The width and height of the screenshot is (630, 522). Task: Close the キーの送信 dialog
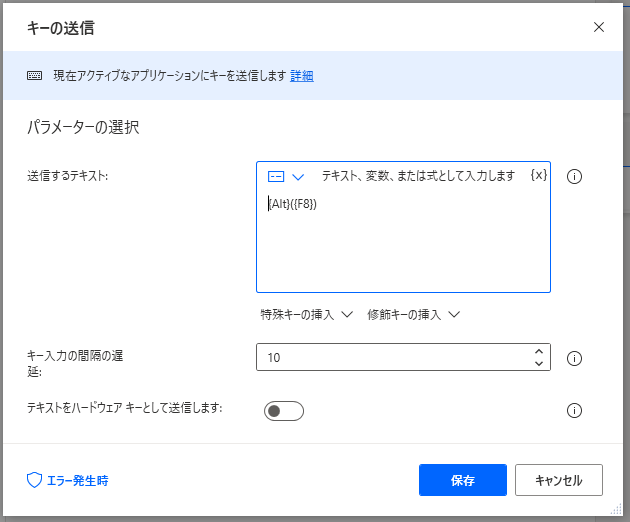599,27
